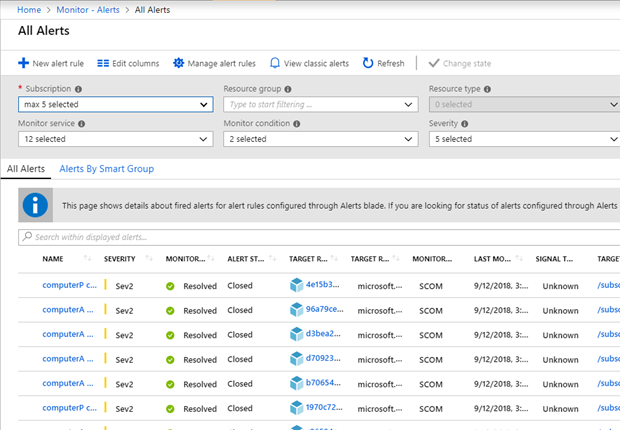Click the Resource group filter input
620x430 pixels.
310,104
